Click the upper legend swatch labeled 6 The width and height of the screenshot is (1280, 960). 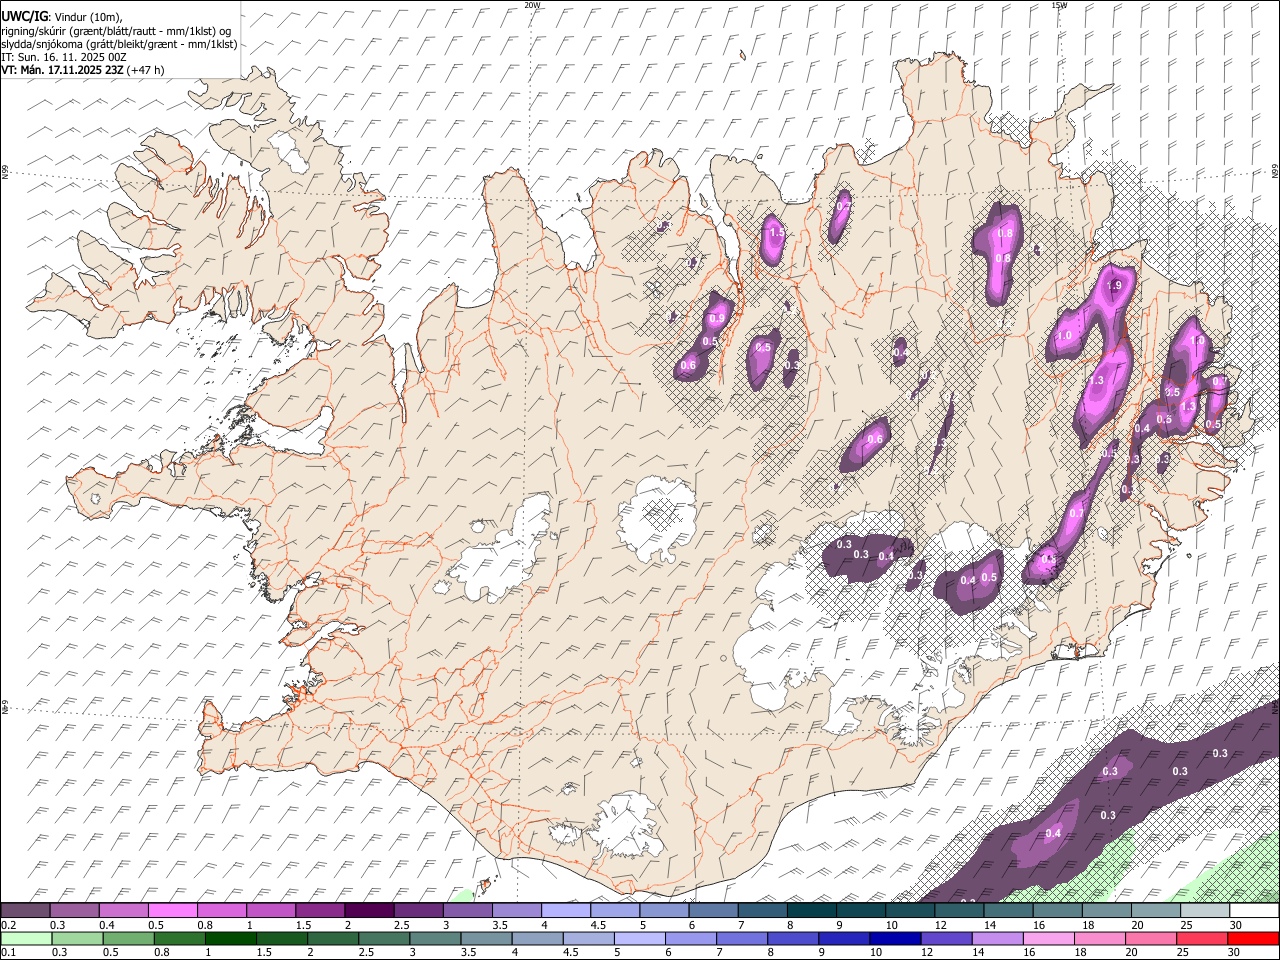click(713, 910)
